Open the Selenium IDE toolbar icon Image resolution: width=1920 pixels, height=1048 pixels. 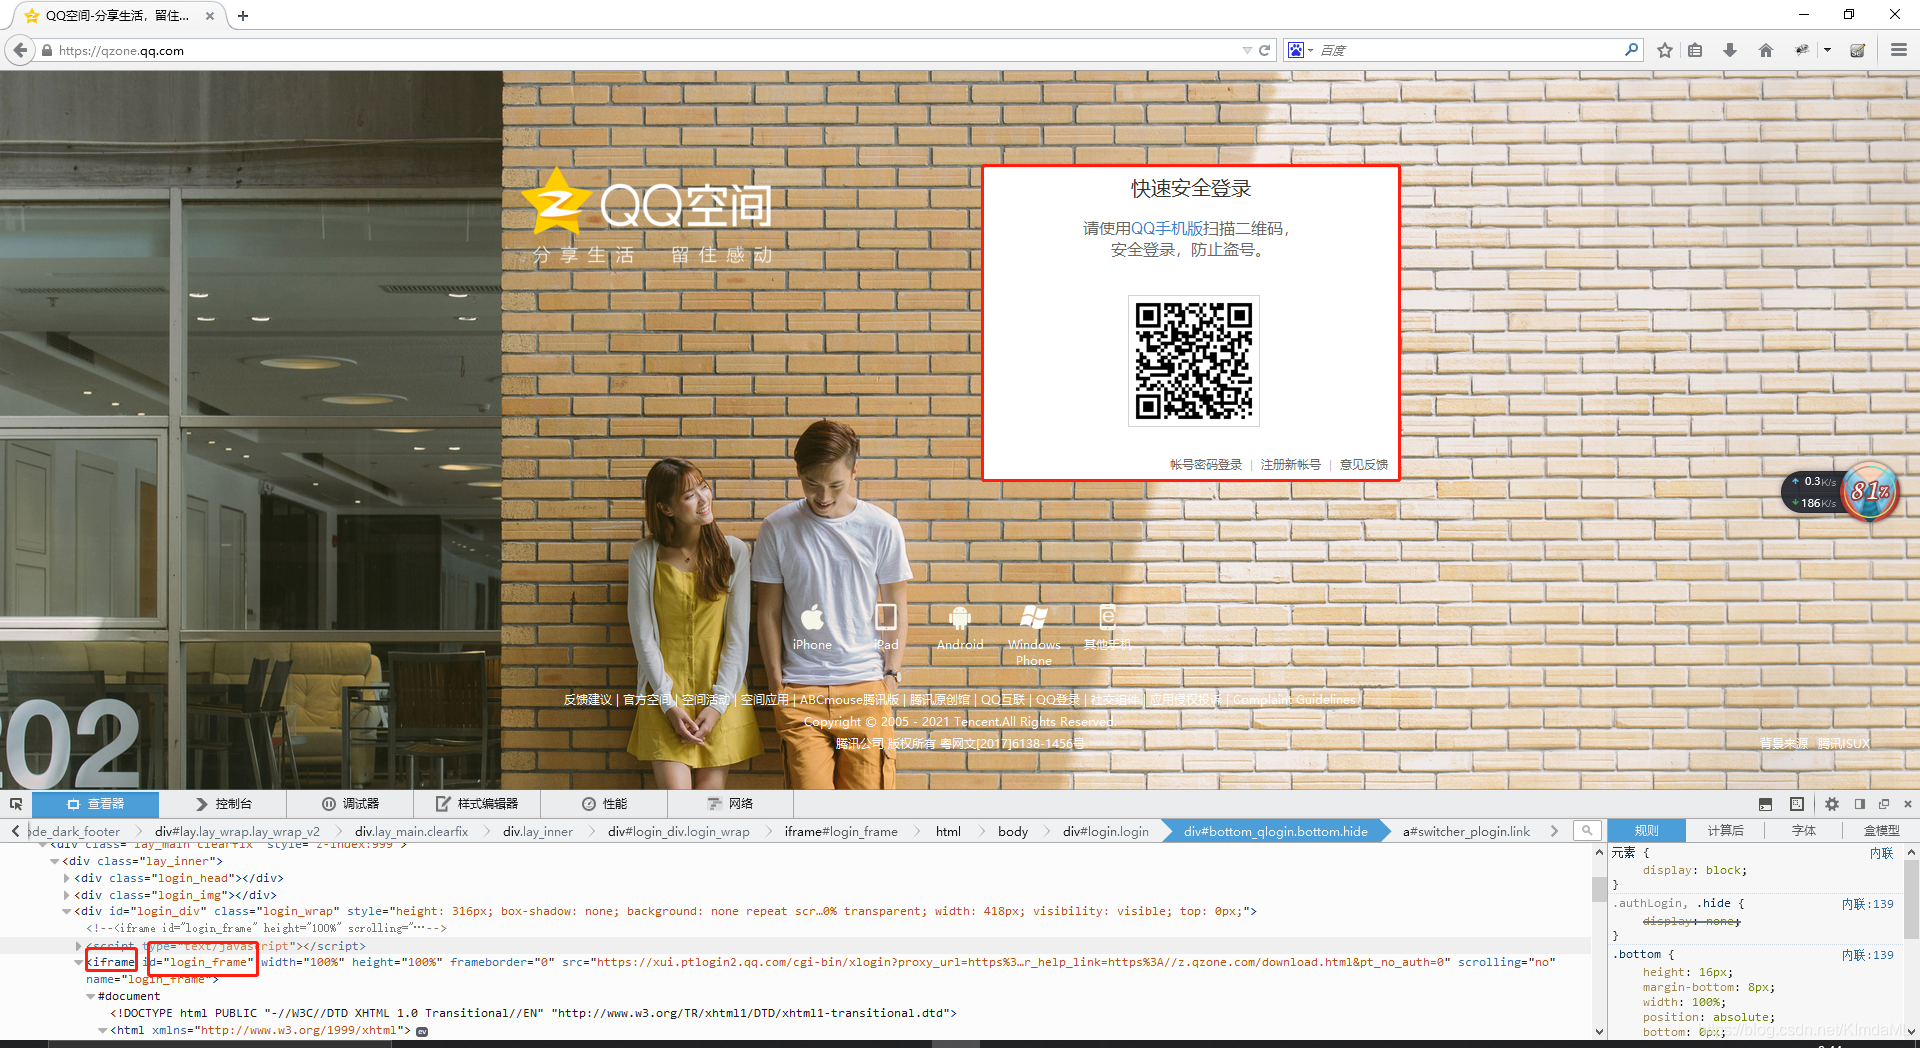1858,50
